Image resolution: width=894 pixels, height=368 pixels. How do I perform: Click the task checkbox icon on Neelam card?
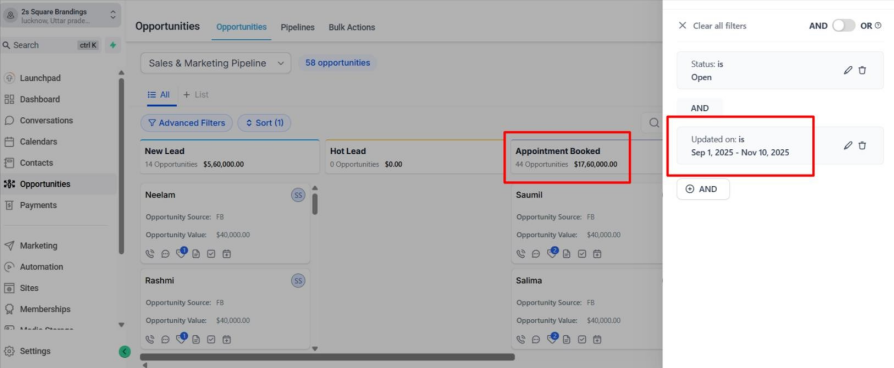coord(211,254)
